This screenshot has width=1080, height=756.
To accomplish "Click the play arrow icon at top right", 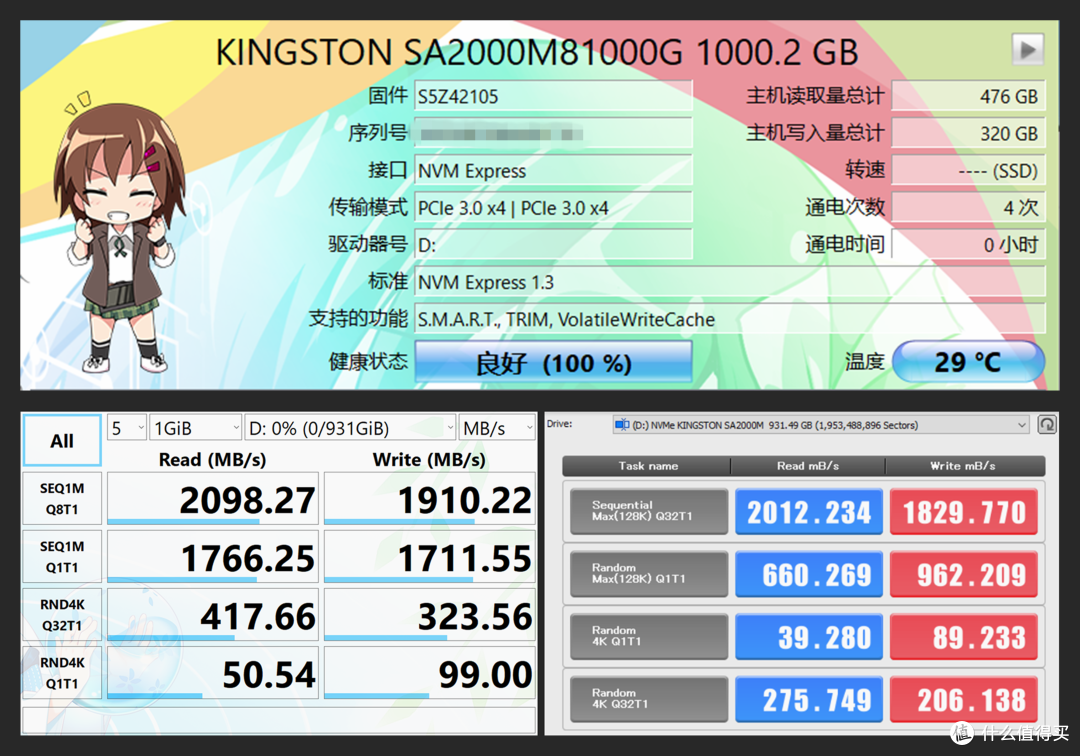I will pos(1028,48).
